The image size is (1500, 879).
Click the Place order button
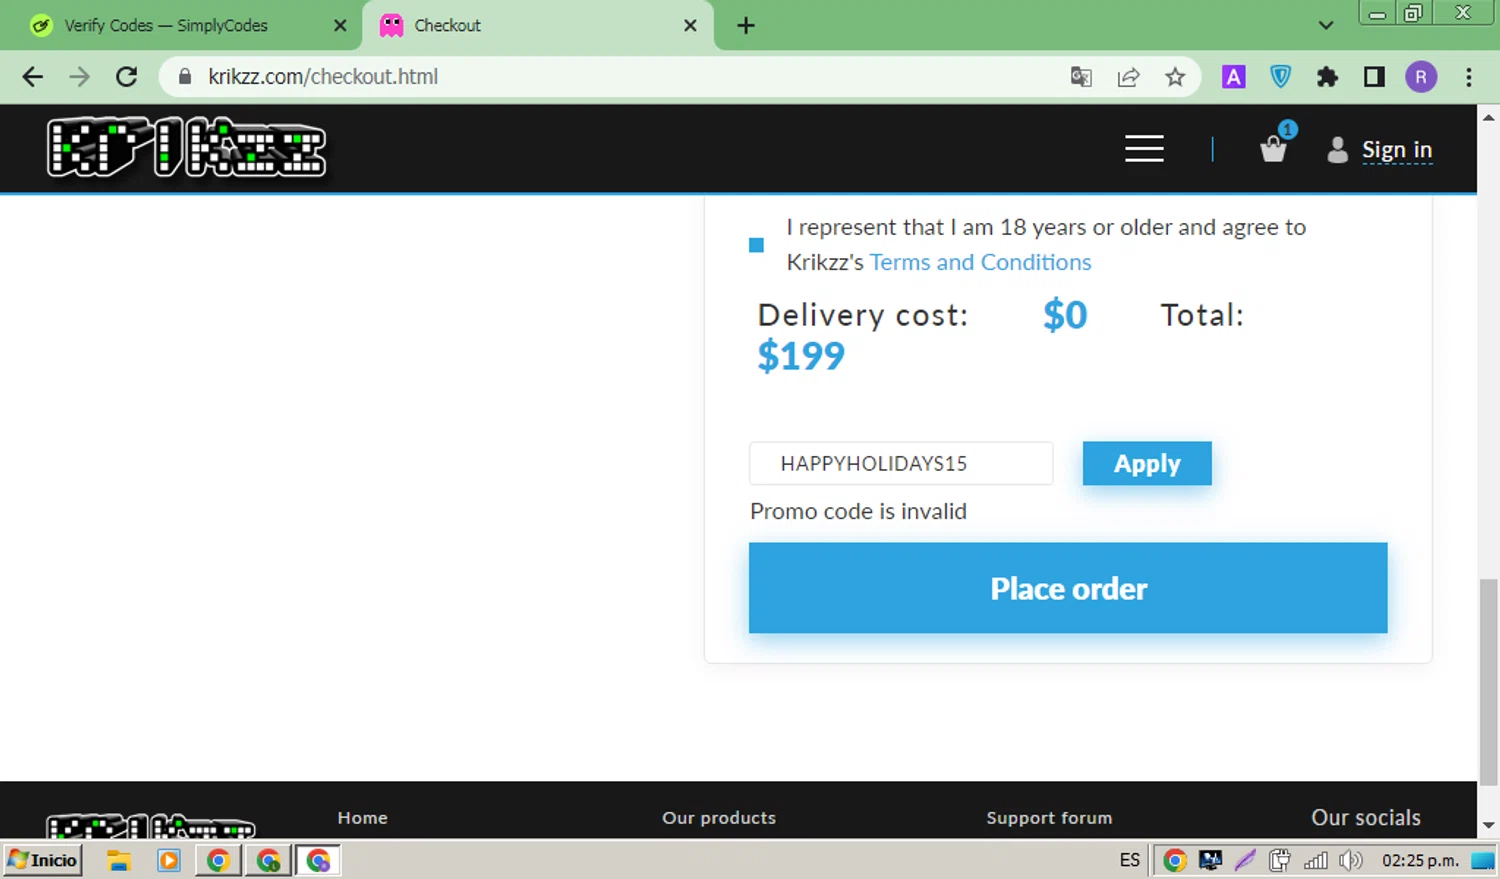pyautogui.click(x=1068, y=588)
